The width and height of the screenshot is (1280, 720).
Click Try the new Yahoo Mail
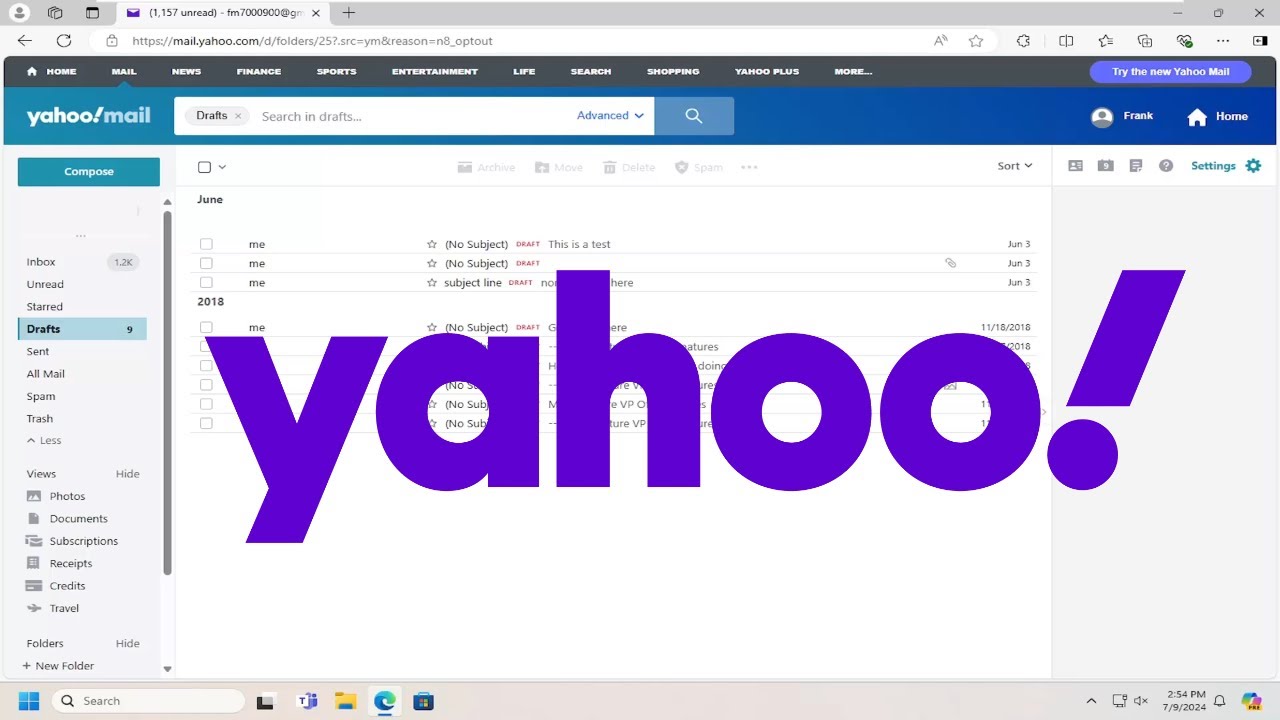coord(1170,72)
